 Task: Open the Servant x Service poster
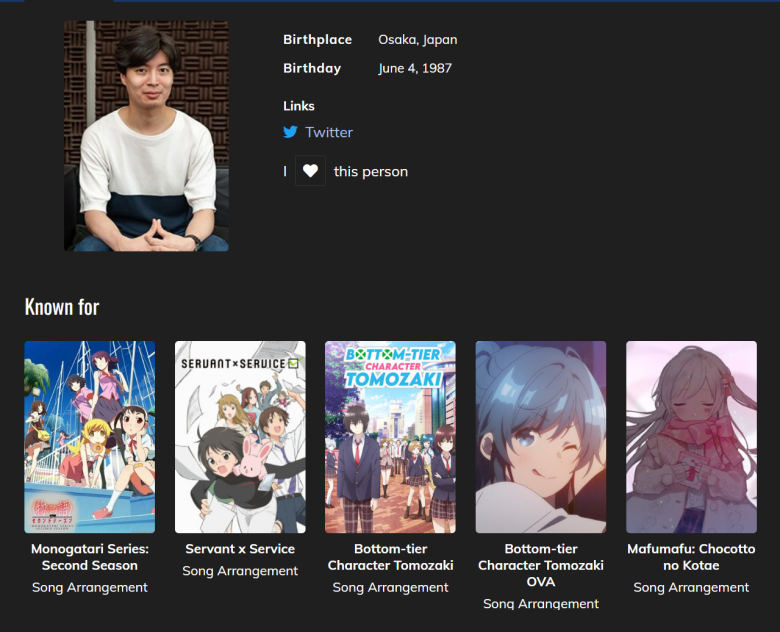pos(240,437)
